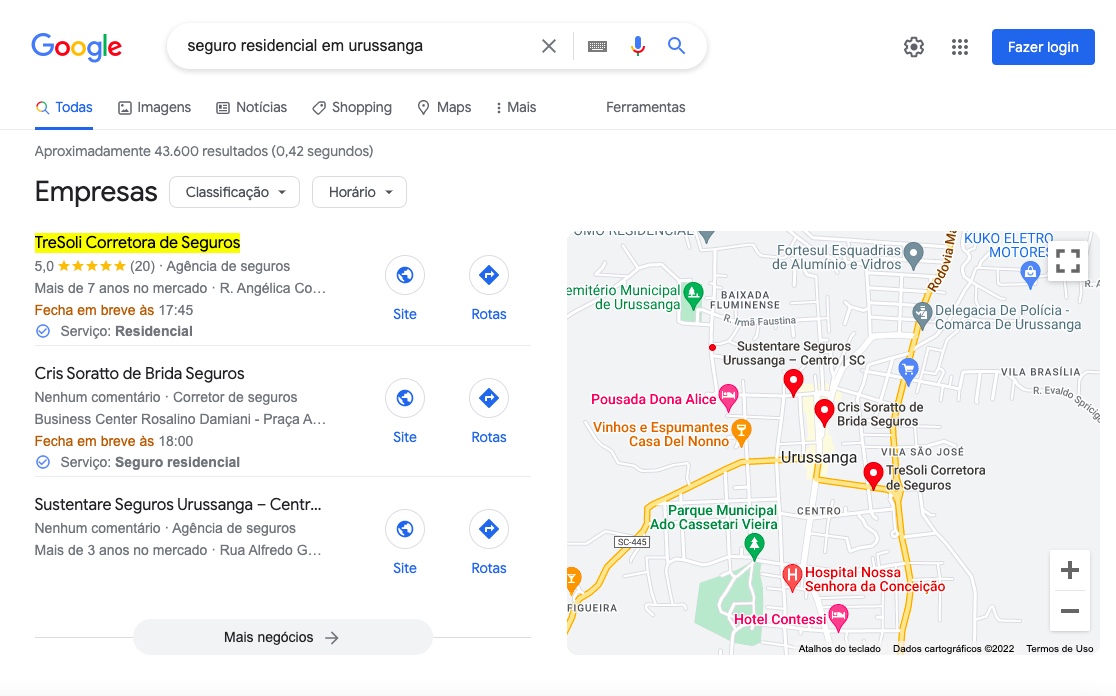Select the Sustentare Seguros map pin

pyautogui.click(x=794, y=382)
